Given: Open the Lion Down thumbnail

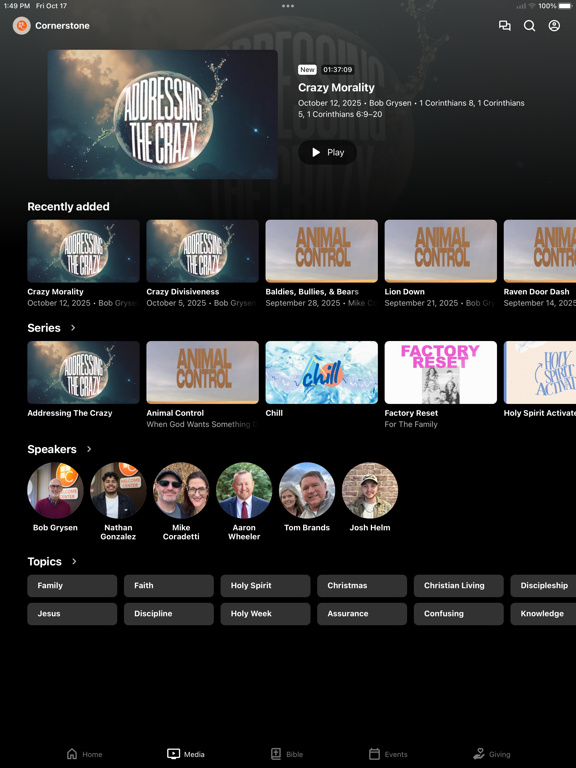Looking at the screenshot, I should pos(440,251).
